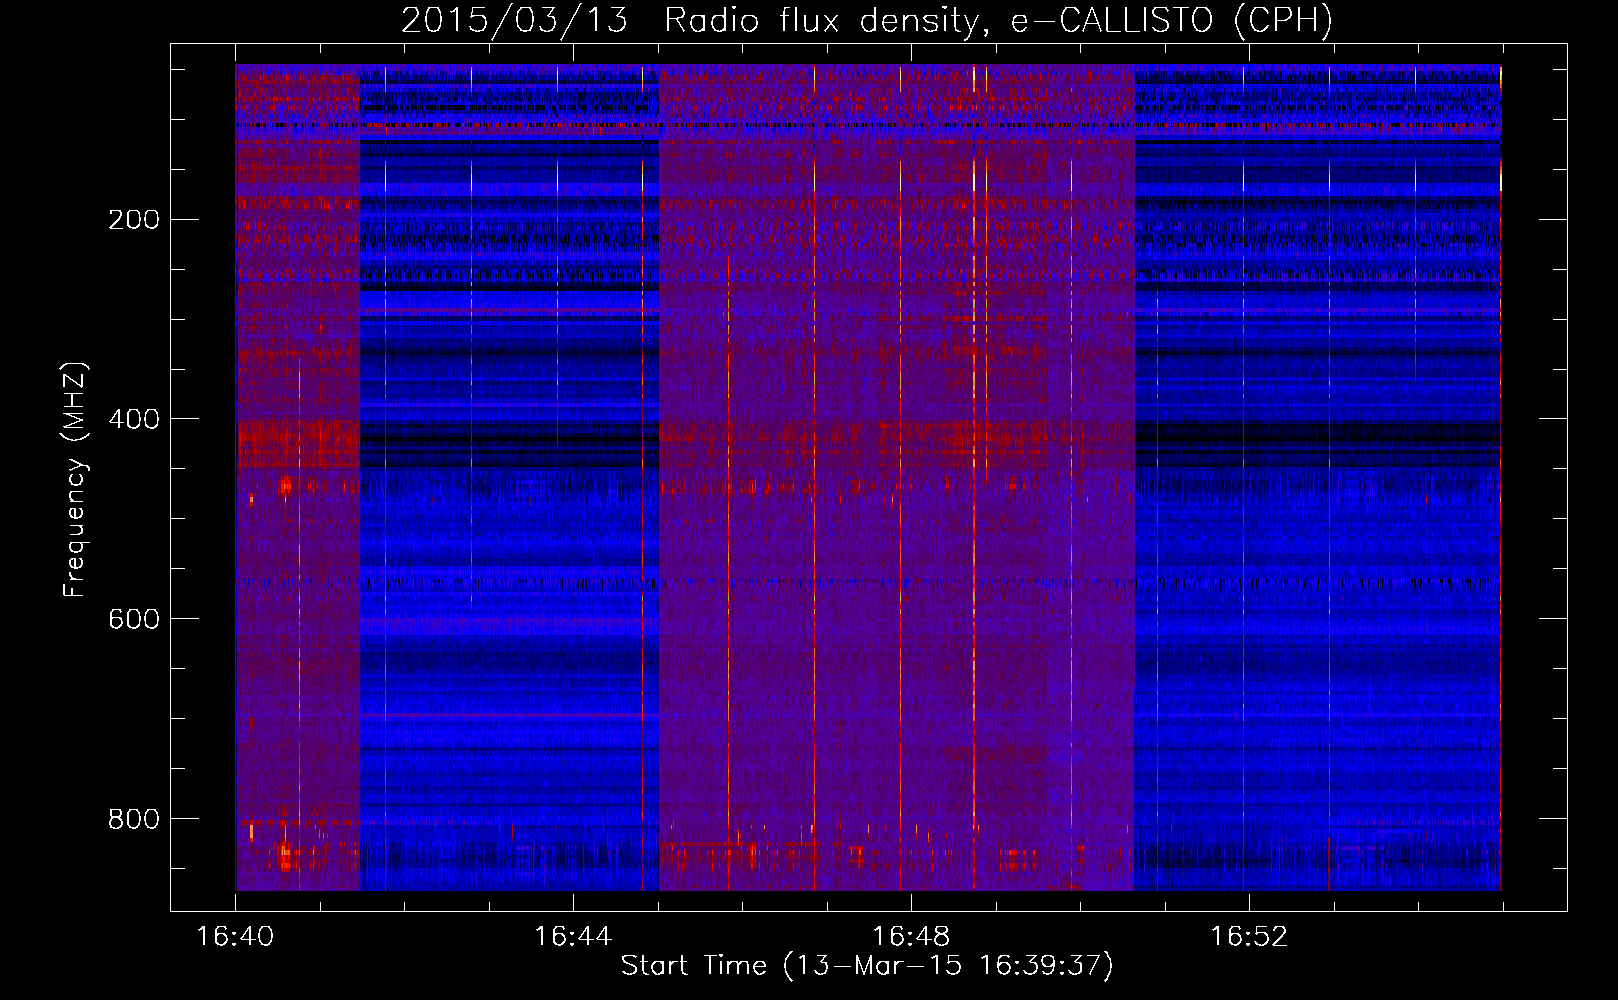
Task: Click the 400 frequency tick label
Action: (x=134, y=419)
